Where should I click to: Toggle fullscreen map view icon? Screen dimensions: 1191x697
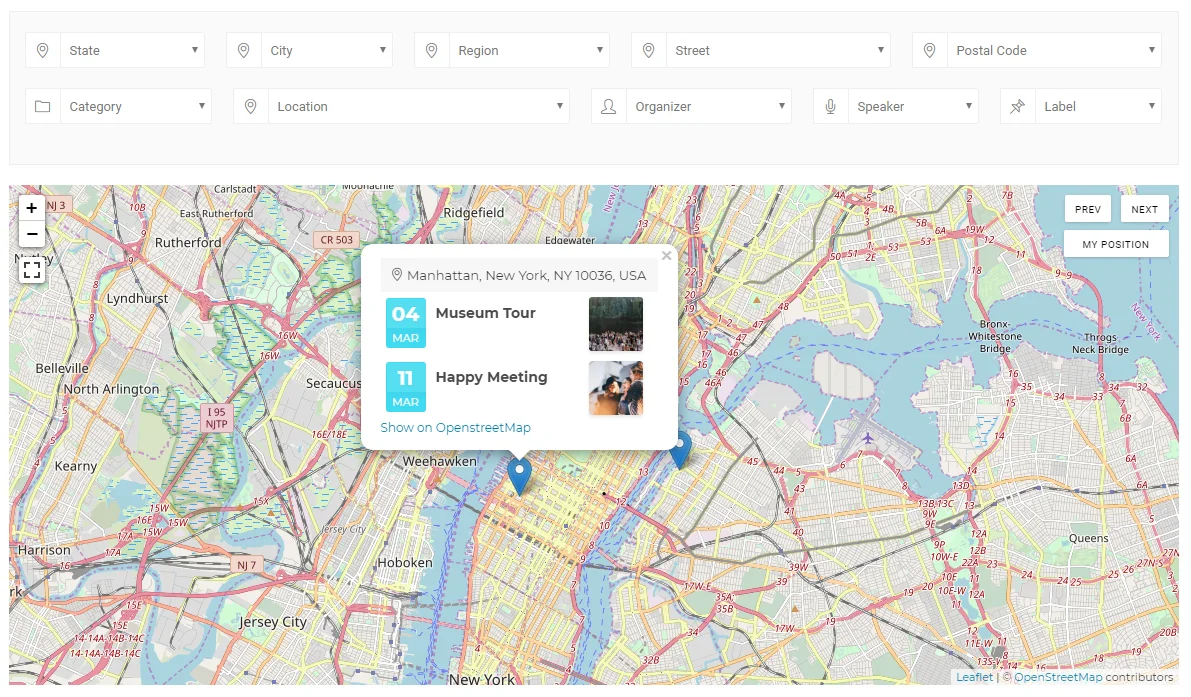[x=32, y=269]
